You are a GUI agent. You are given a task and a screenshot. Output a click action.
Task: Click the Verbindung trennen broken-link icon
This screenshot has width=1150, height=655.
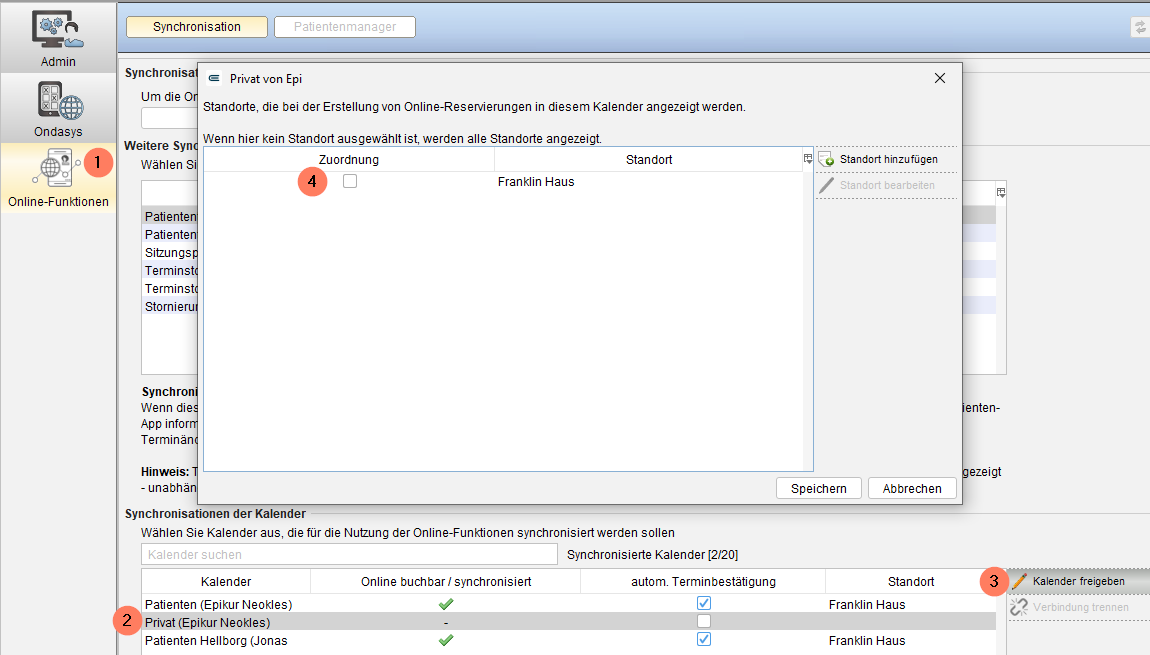(1019, 607)
